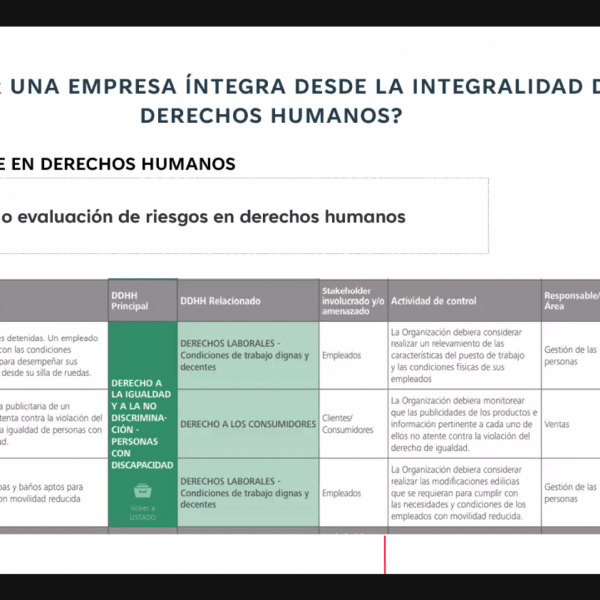
Task: Click the 'Derecho a los consumidores' cell
Action: (246, 424)
